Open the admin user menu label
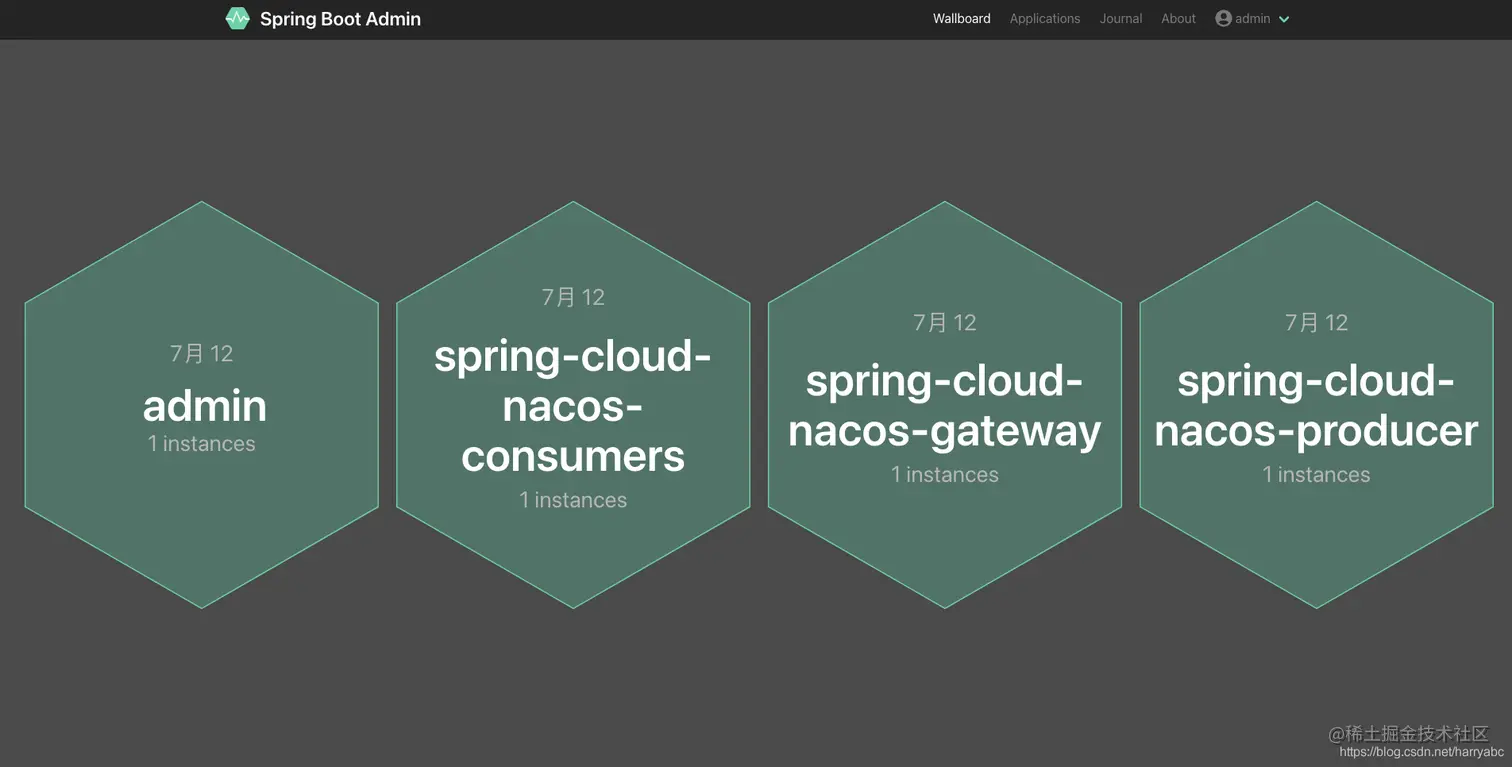 pyautogui.click(x=1252, y=18)
